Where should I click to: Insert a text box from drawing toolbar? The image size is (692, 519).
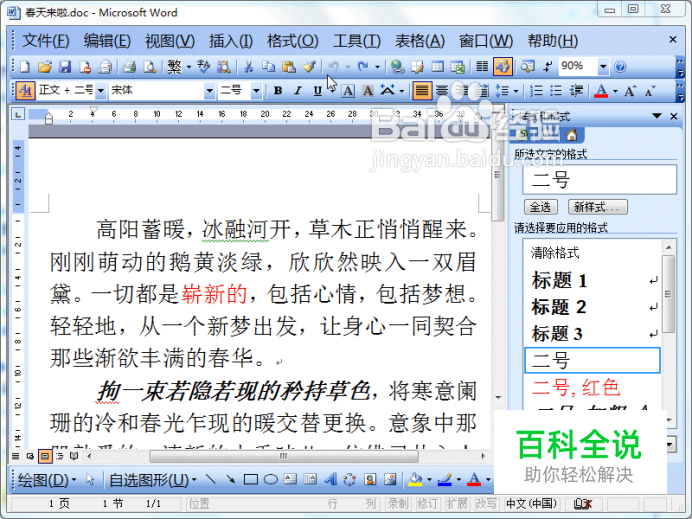(x=290, y=479)
